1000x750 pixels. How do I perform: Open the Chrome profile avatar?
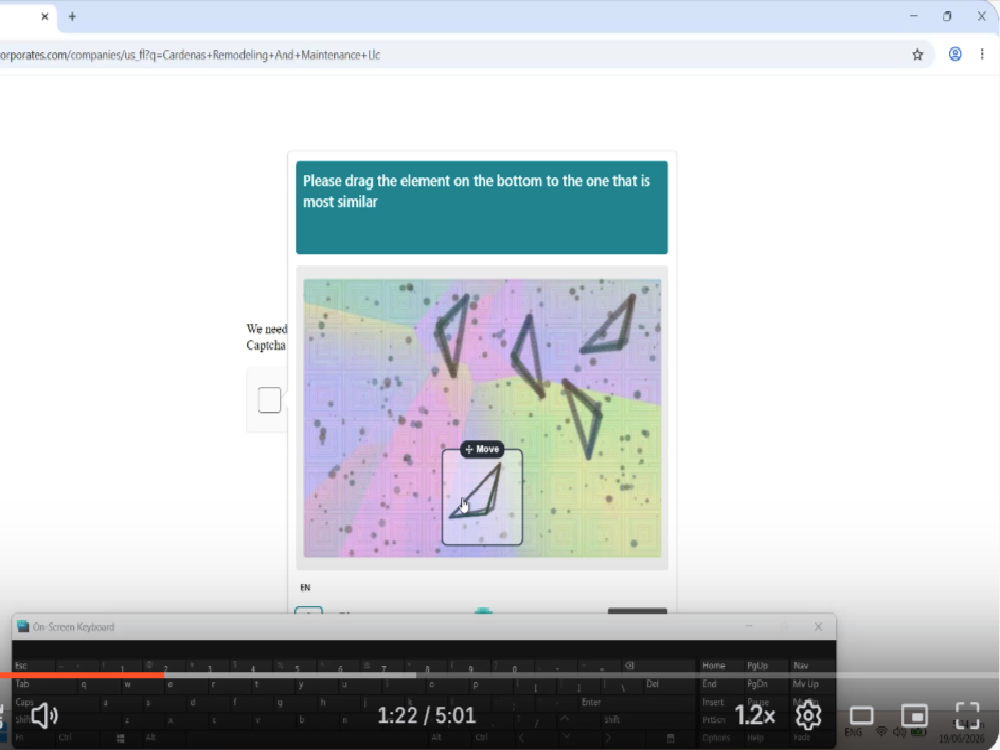(955, 54)
